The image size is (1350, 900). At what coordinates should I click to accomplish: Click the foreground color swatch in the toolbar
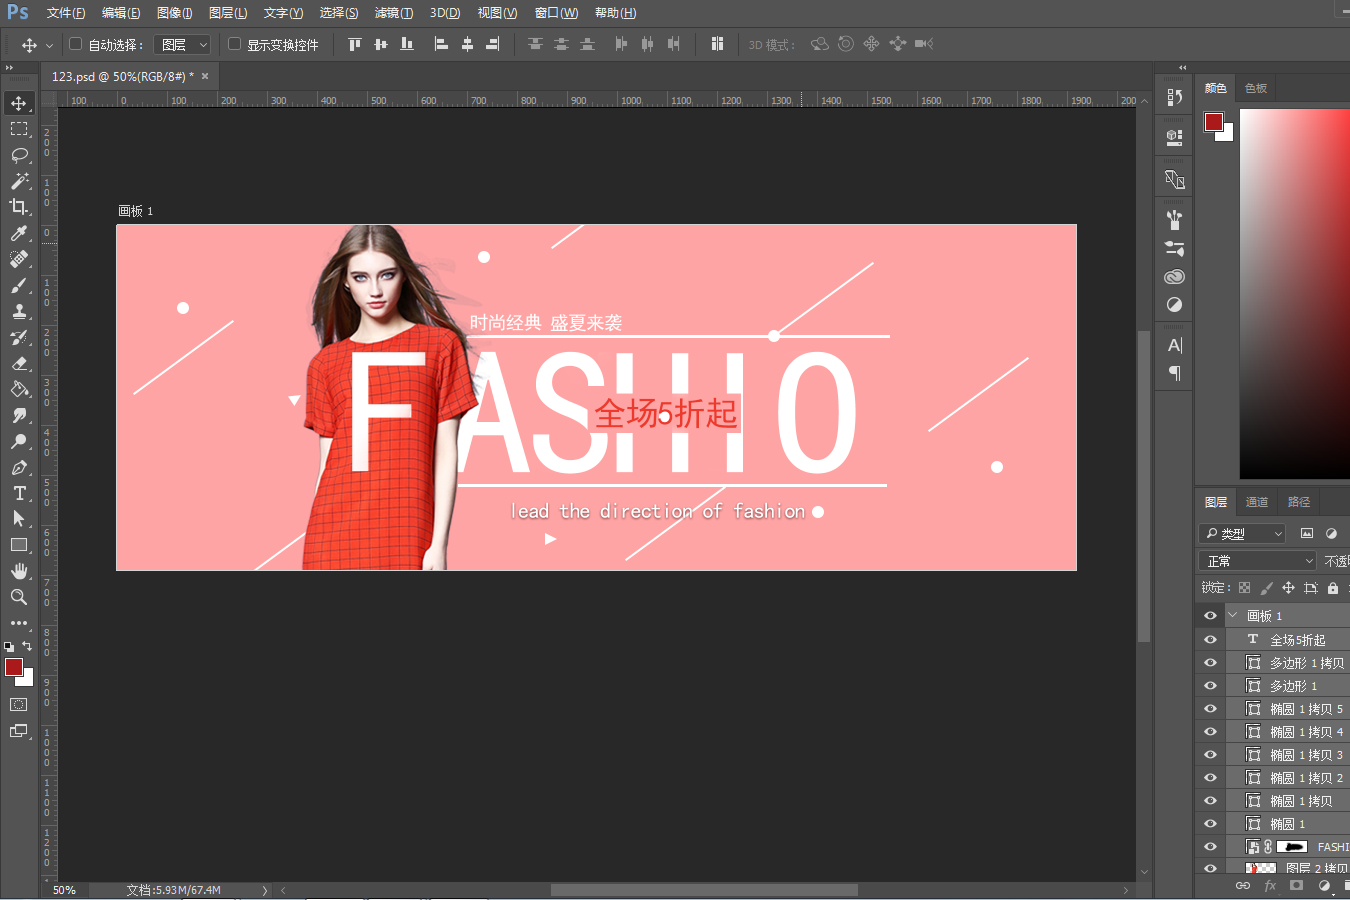coord(13,667)
